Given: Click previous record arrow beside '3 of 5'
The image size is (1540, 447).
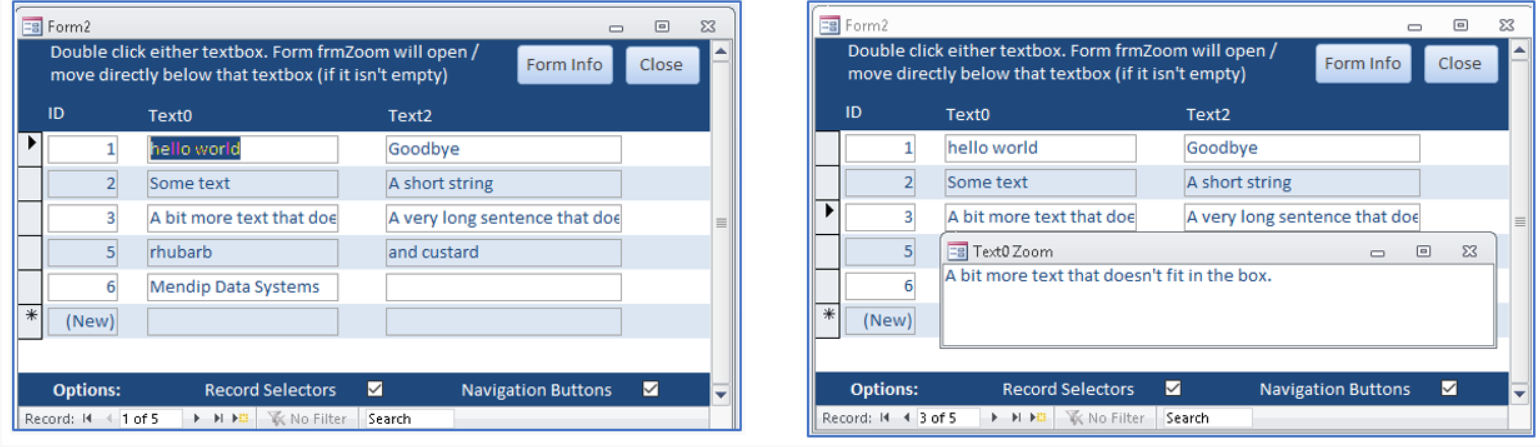Looking at the screenshot, I should tap(907, 419).
